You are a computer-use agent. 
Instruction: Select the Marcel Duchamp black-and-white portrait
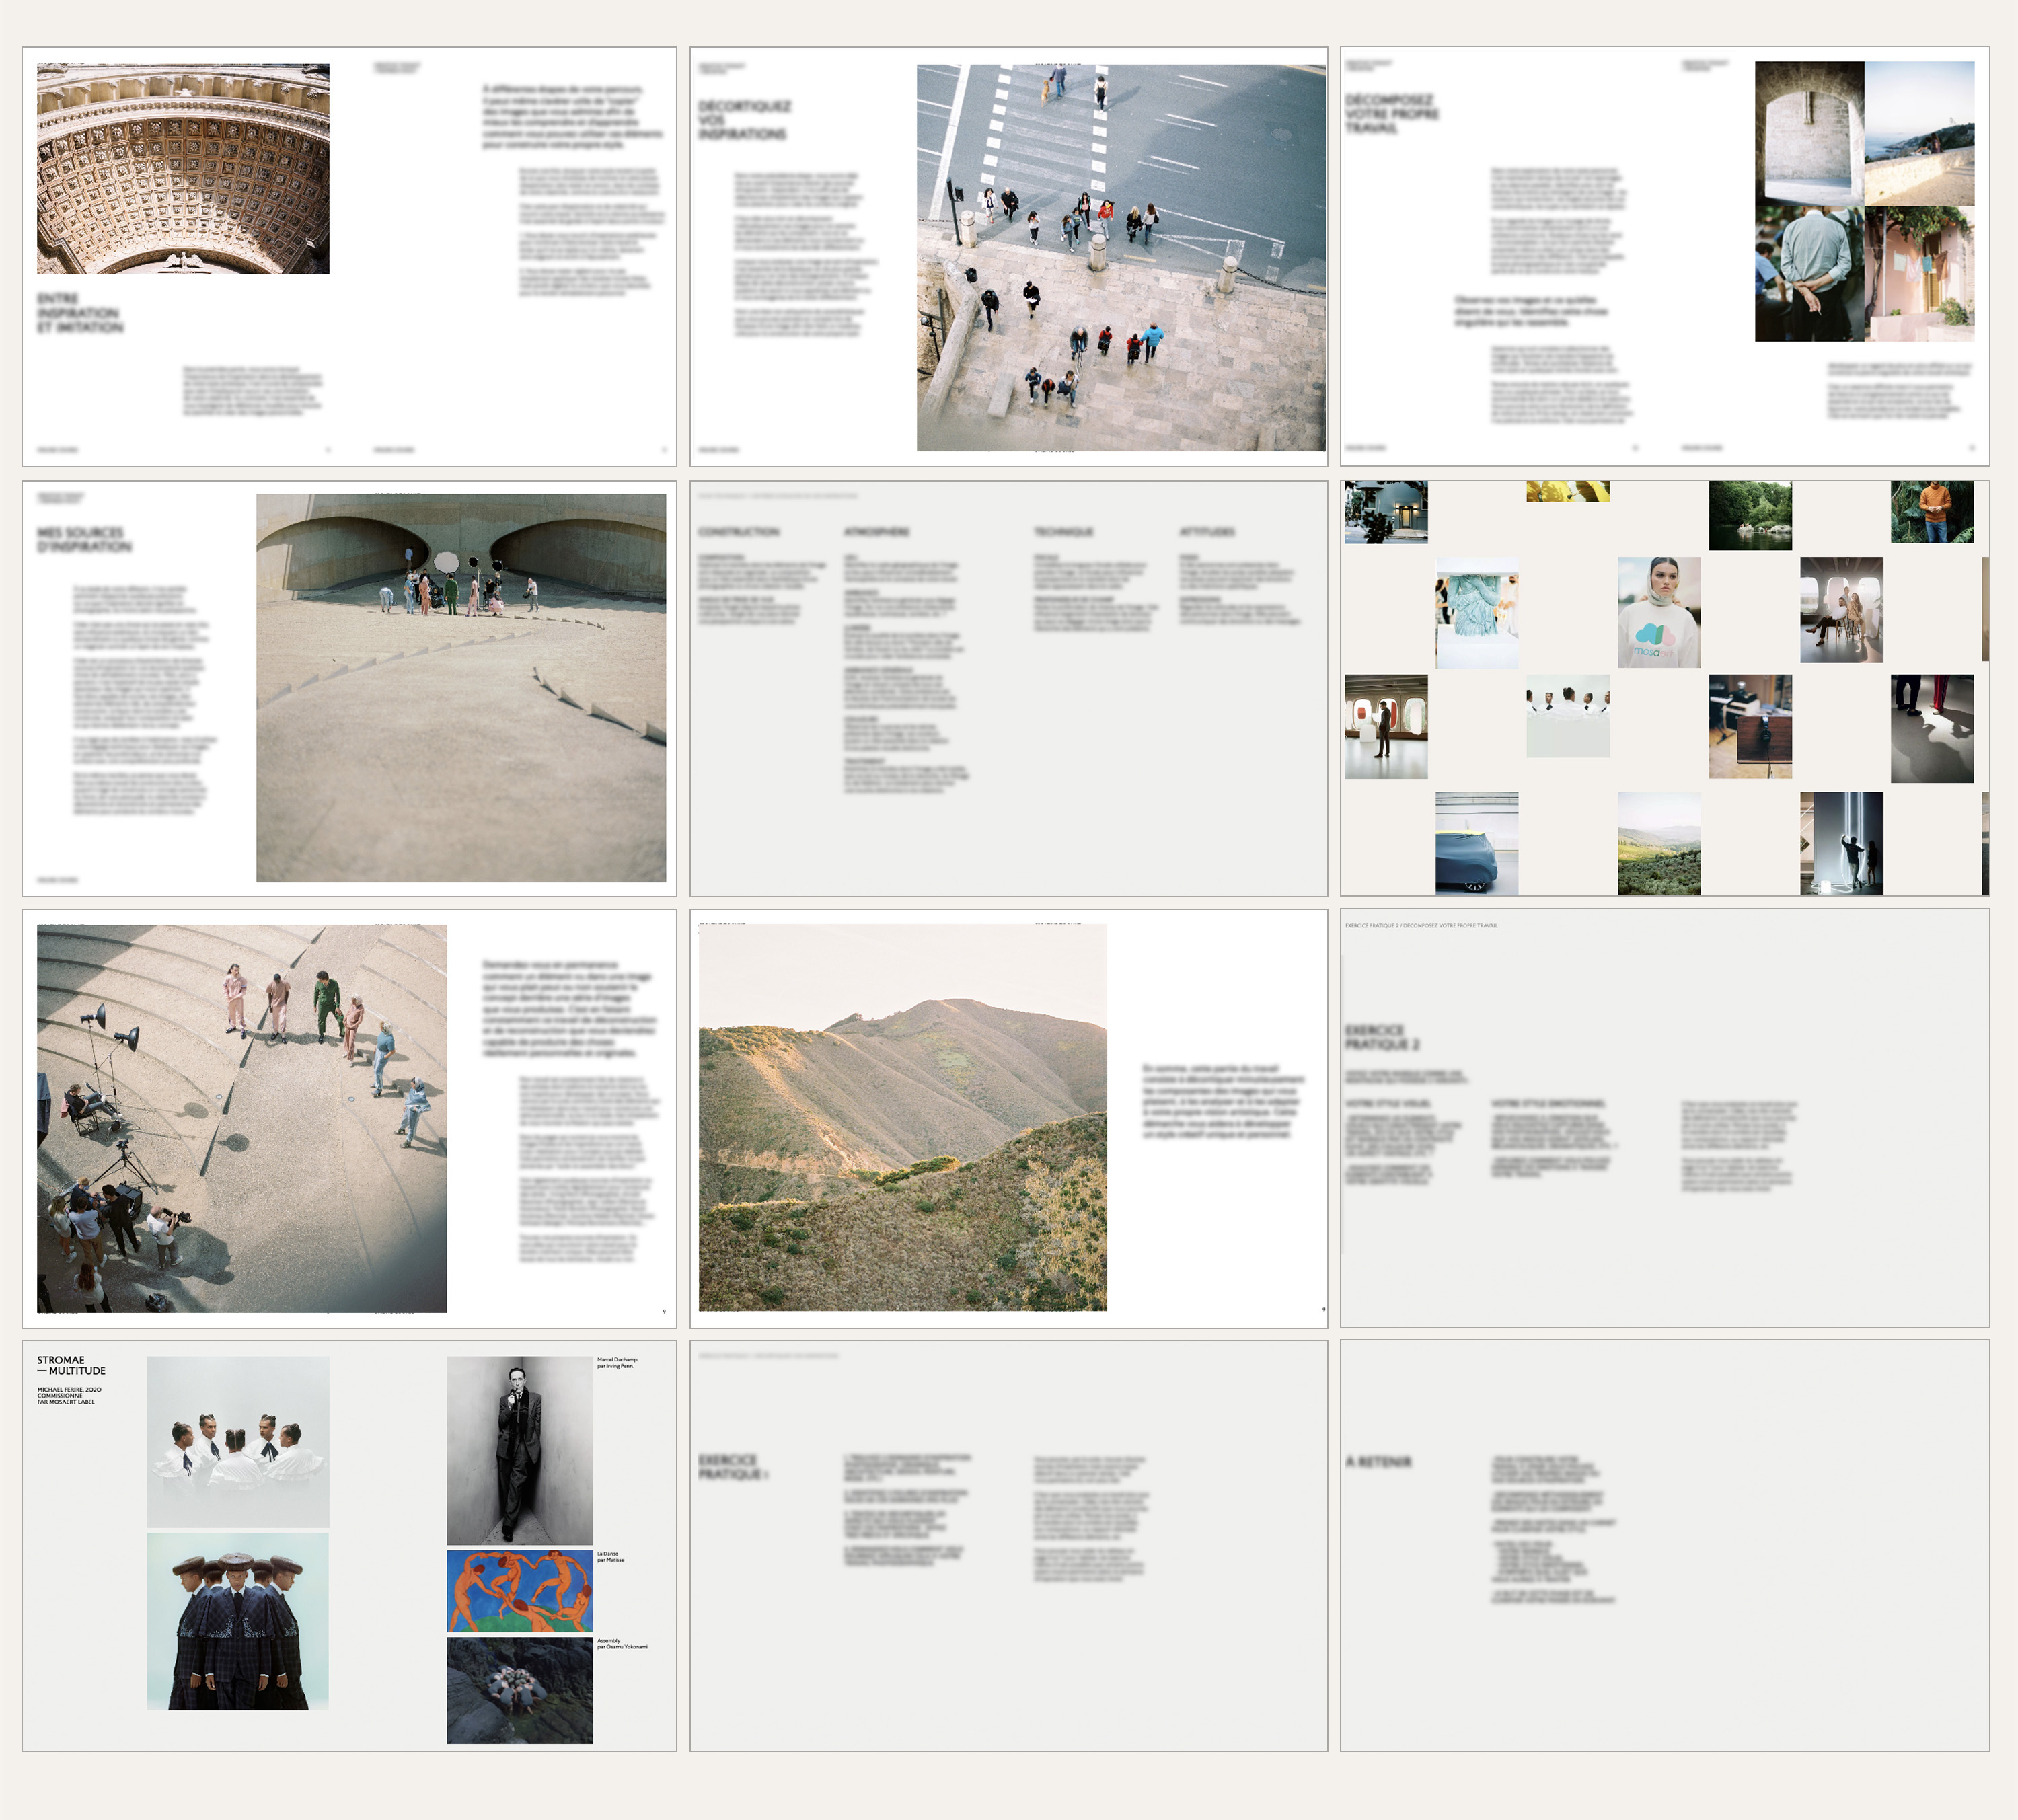[519, 1449]
